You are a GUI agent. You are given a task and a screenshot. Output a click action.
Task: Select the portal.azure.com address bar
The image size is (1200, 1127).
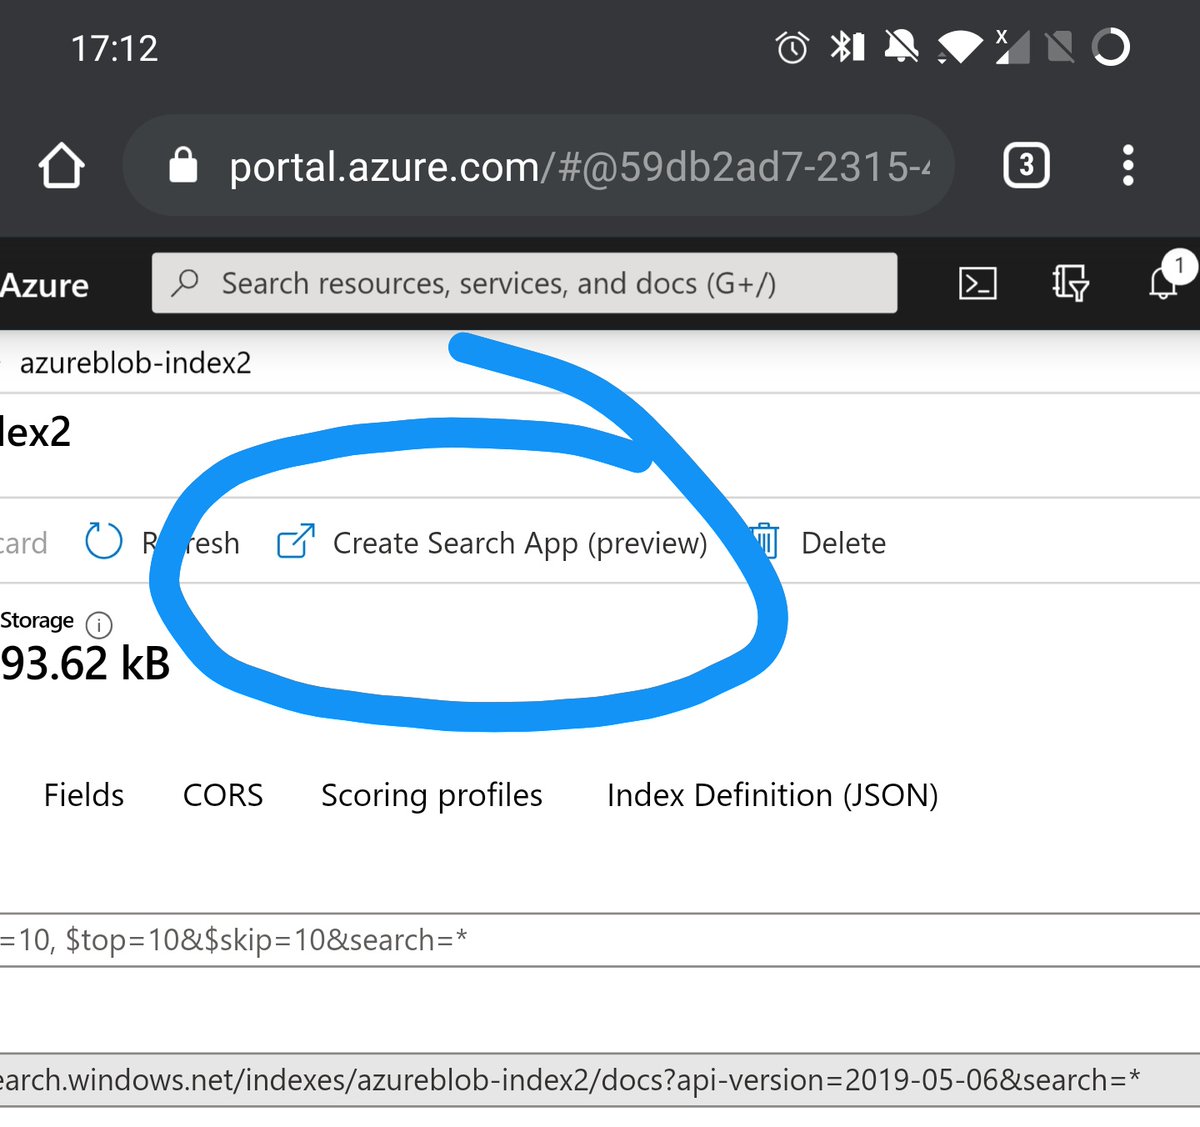pos(538,165)
